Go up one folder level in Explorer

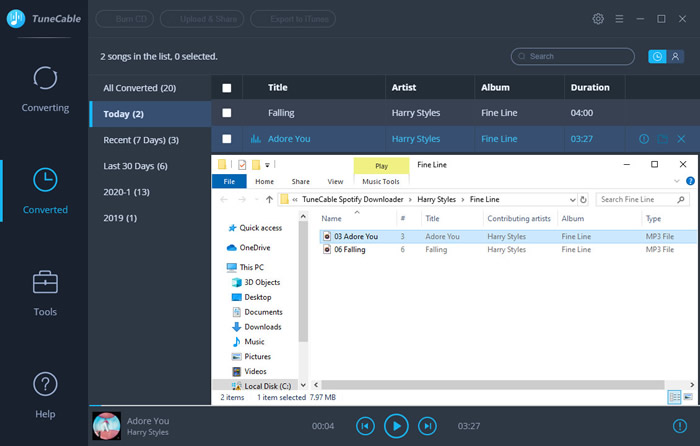click(269, 200)
